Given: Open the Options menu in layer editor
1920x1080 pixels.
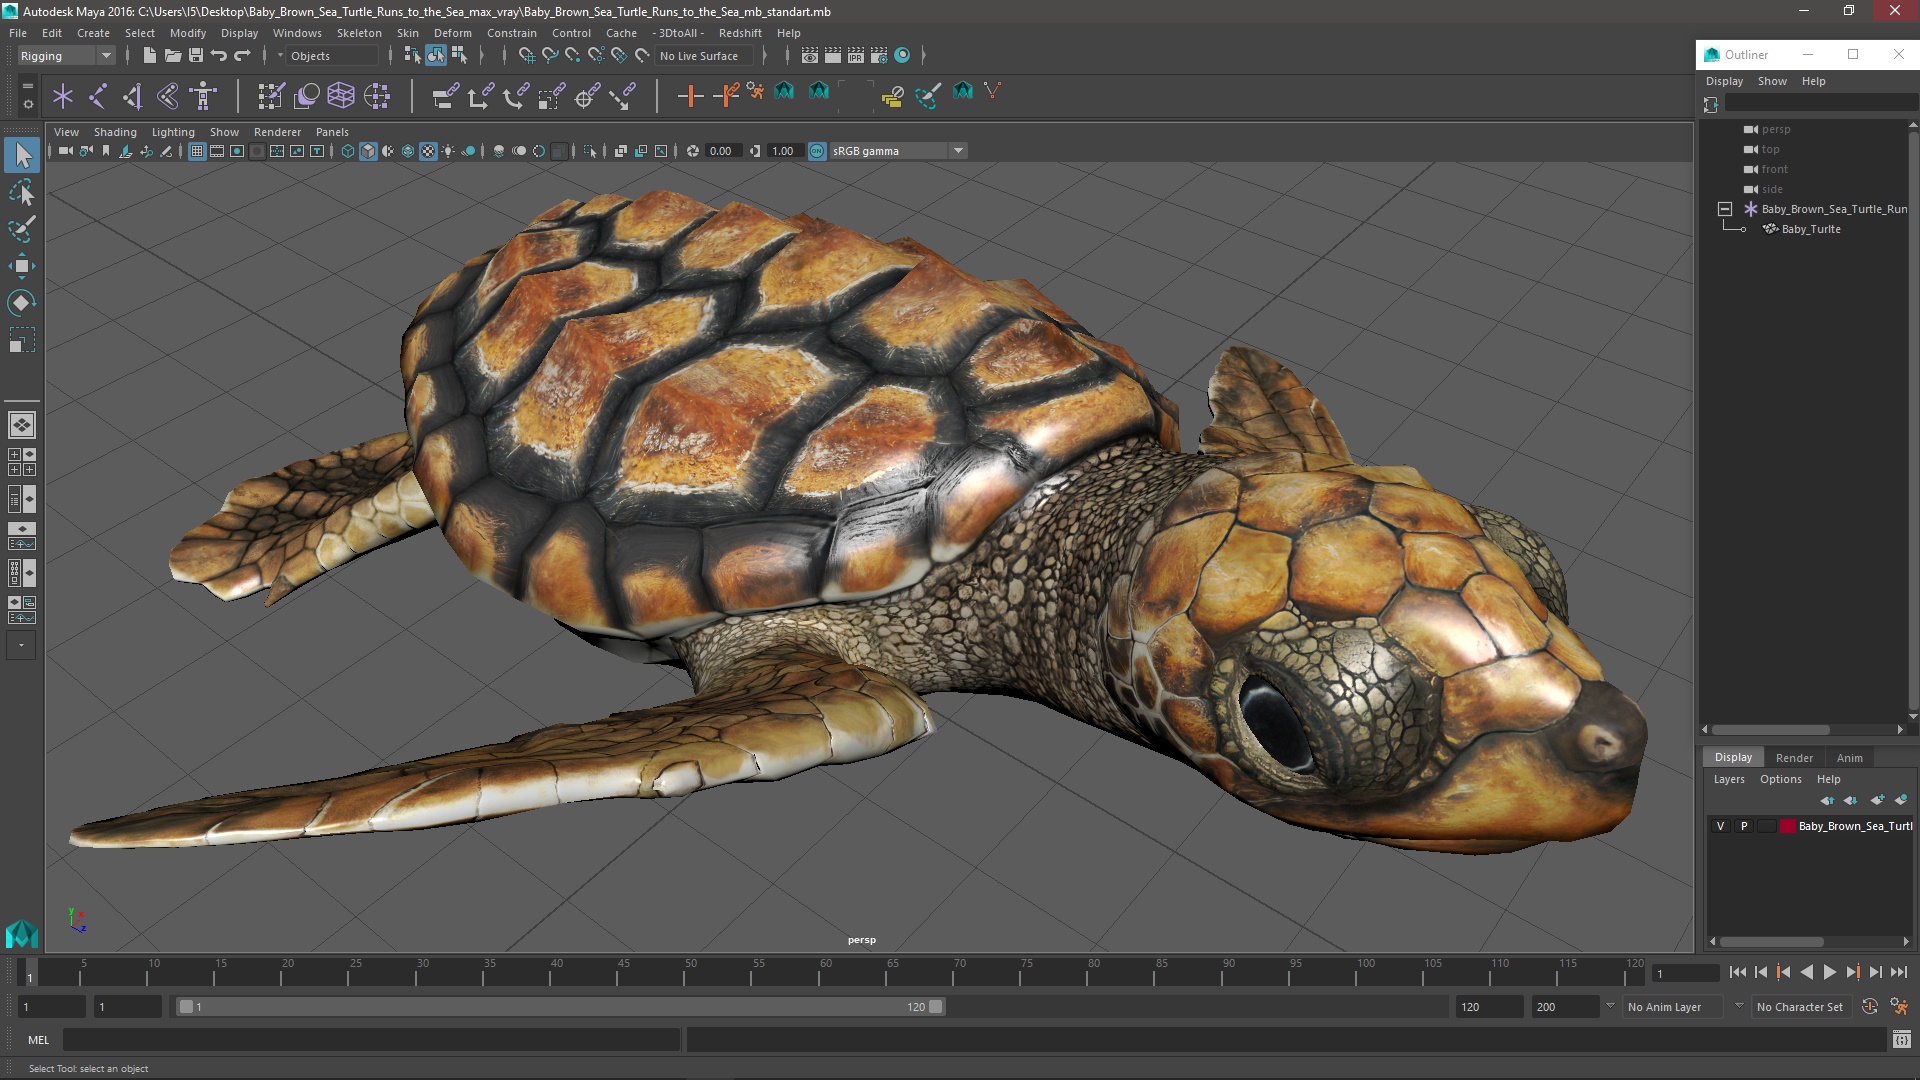Looking at the screenshot, I should click(1781, 779).
